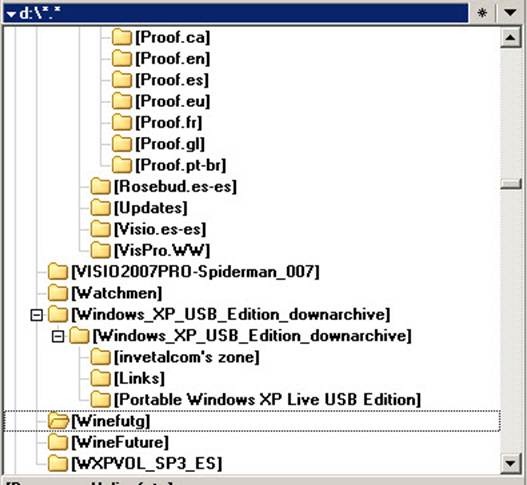
Task: Select the [Rosebud.es-es] folder name
Action: pos(175,187)
